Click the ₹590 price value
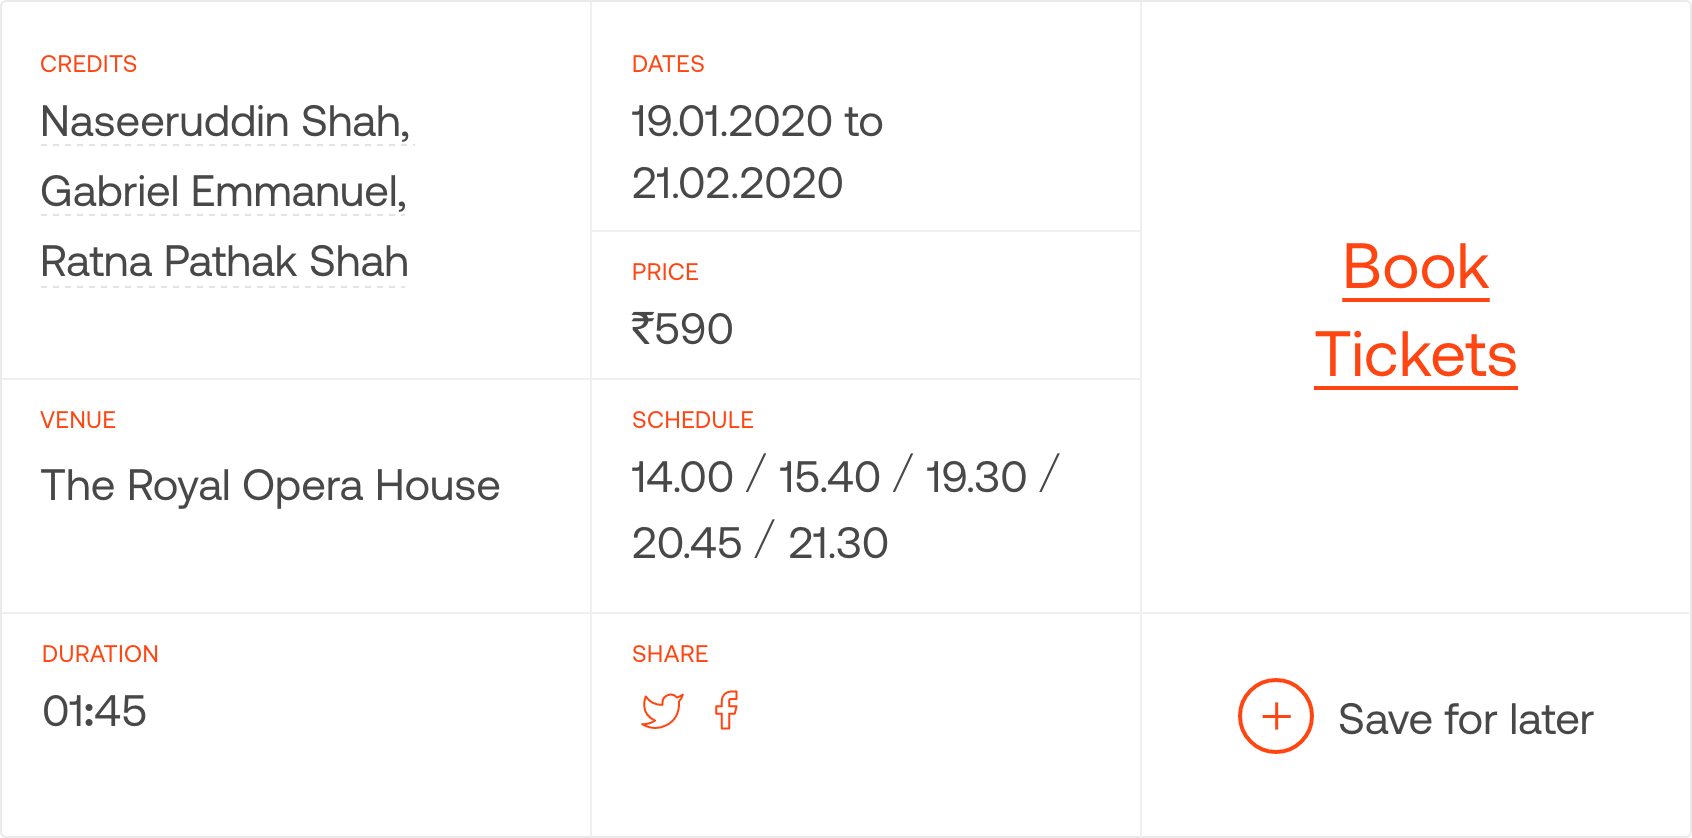Viewport: 1692px width, 838px height. point(682,329)
